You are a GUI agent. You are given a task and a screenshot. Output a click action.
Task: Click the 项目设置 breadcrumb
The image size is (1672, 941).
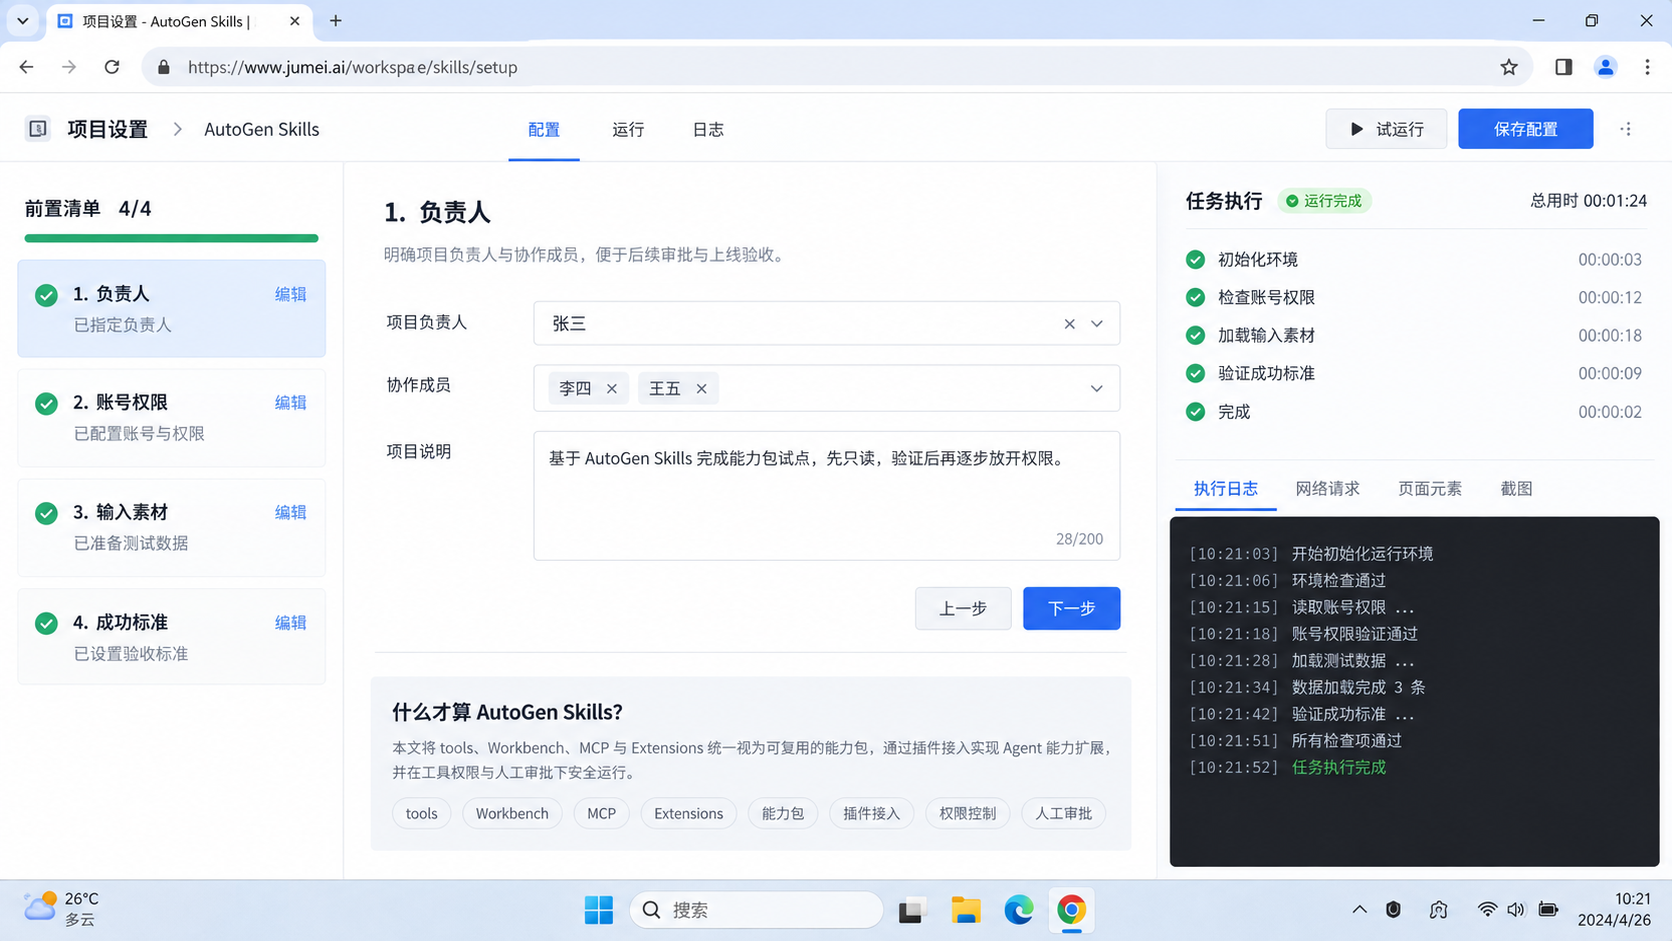pyautogui.click(x=107, y=129)
